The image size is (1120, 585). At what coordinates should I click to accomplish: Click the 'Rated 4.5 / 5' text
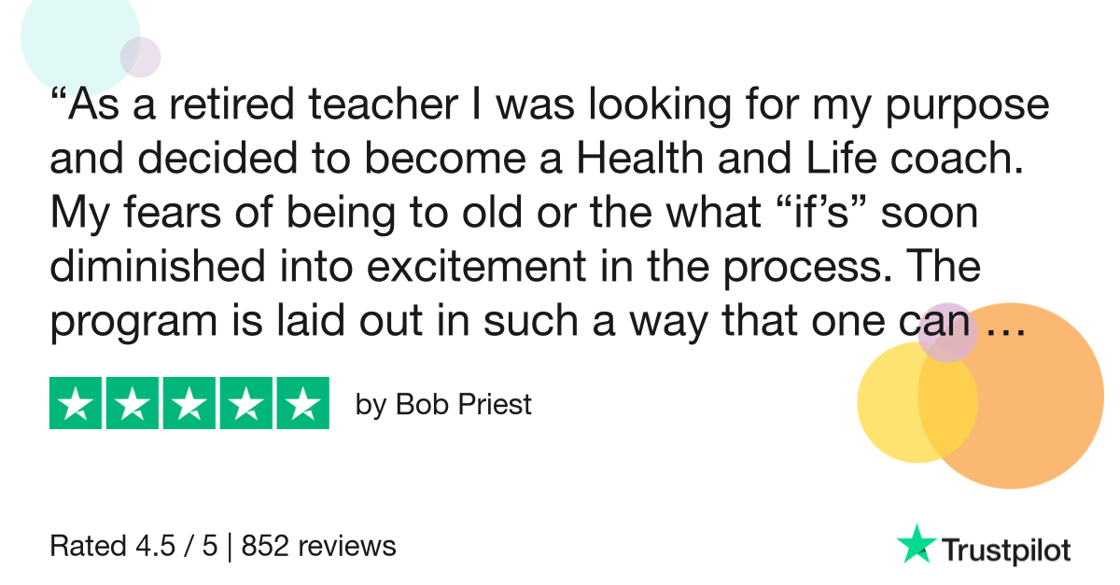point(134,546)
